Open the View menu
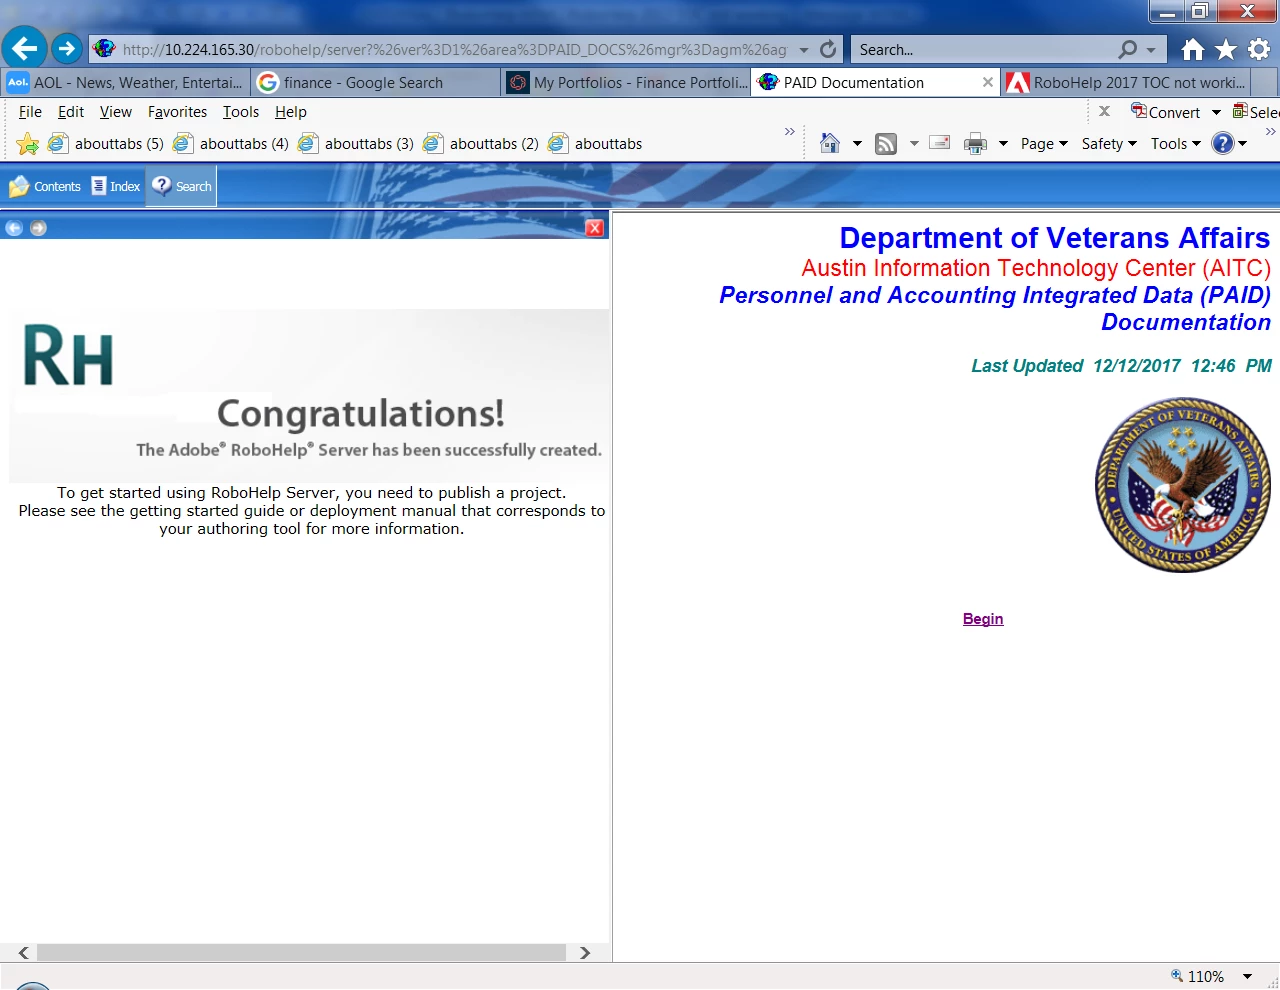This screenshot has width=1280, height=990. 116,112
